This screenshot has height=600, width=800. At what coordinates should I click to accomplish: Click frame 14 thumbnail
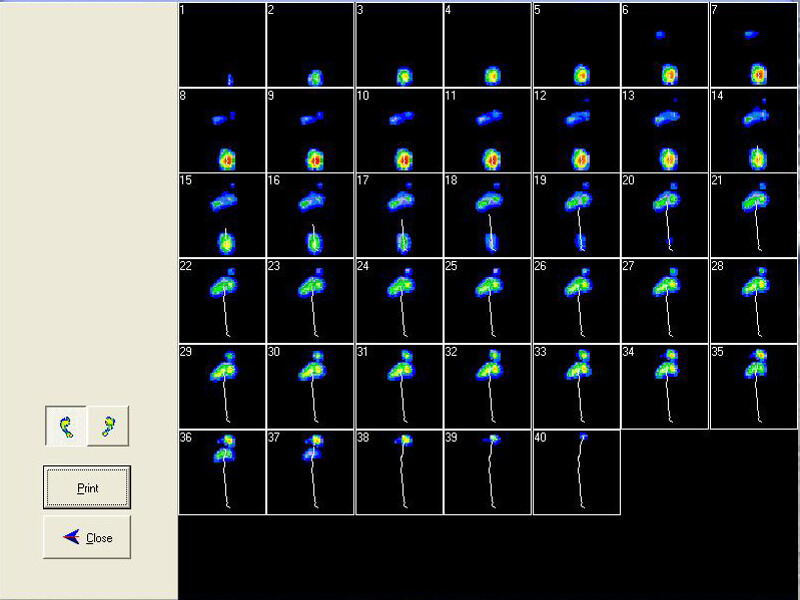point(754,130)
